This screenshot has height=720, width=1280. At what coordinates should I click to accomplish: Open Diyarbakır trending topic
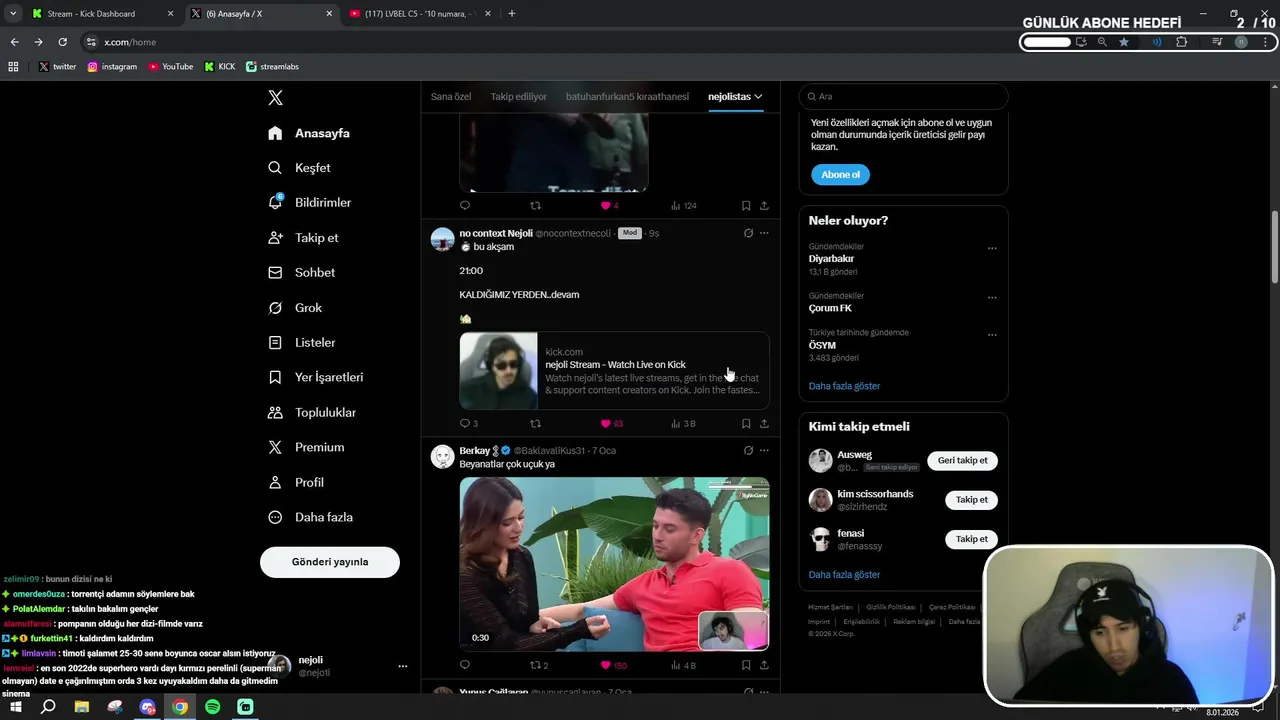[831, 259]
